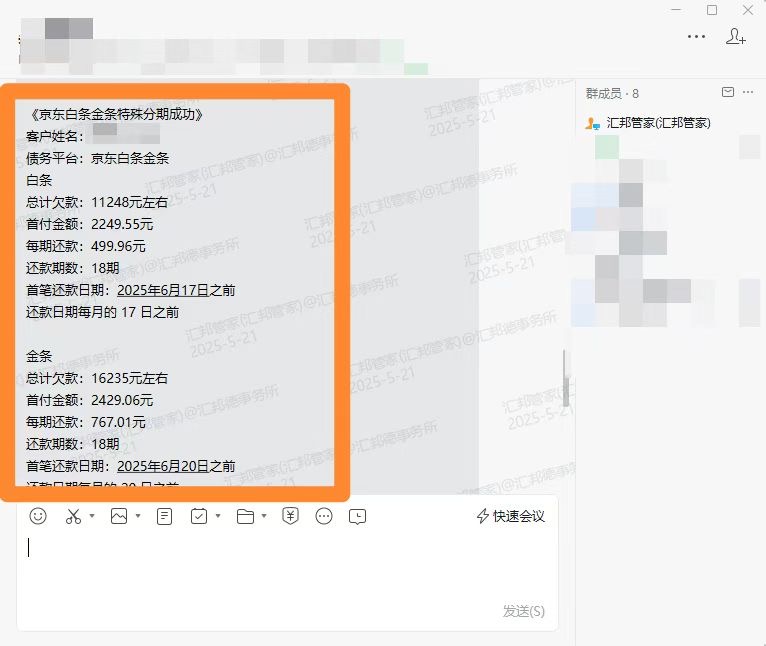Click the title 《京东白条金条特殊分期成功》
Viewport: 766px width, 646px height.
click(116, 114)
